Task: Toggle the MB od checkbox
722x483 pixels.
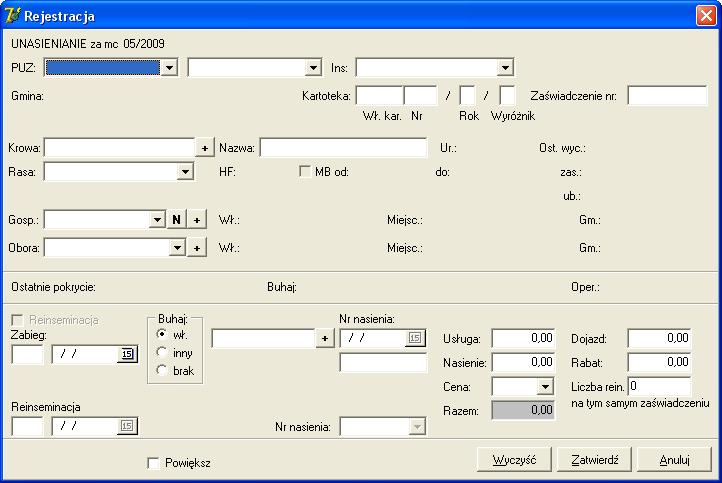Action: point(304,171)
